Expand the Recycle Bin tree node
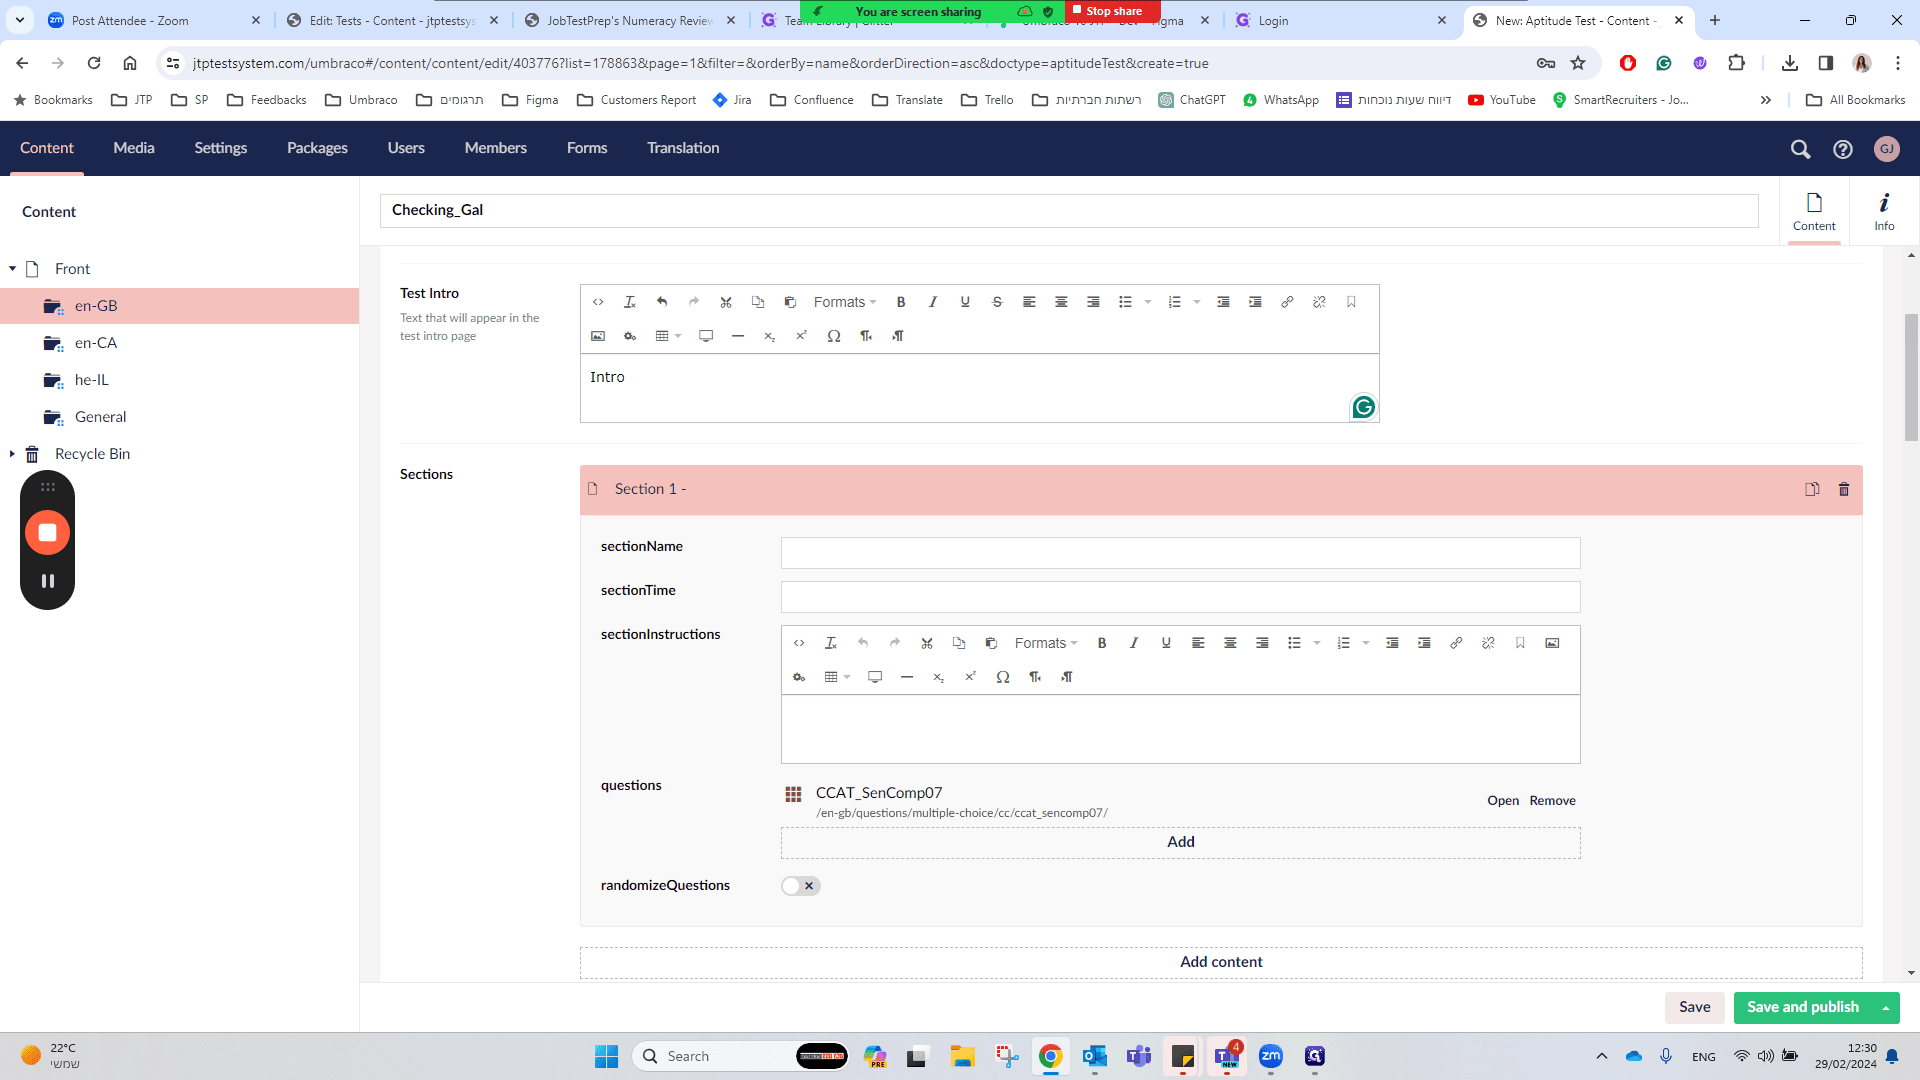 tap(12, 454)
